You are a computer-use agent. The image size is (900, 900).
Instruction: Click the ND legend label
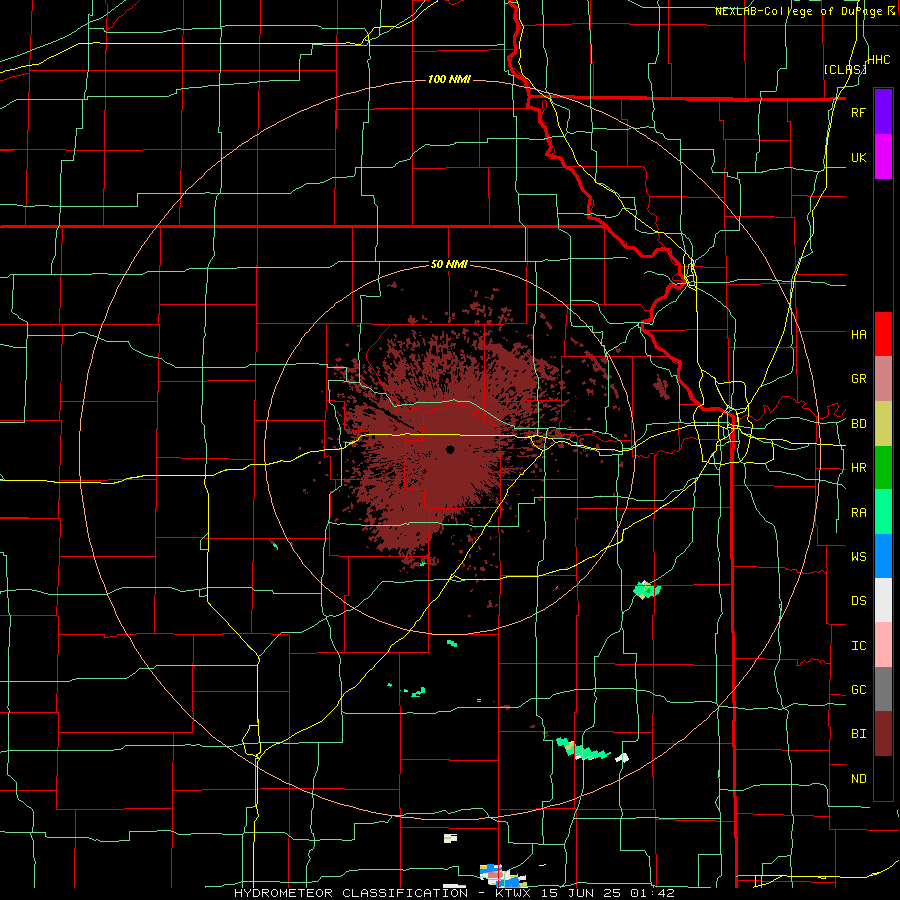tap(858, 779)
